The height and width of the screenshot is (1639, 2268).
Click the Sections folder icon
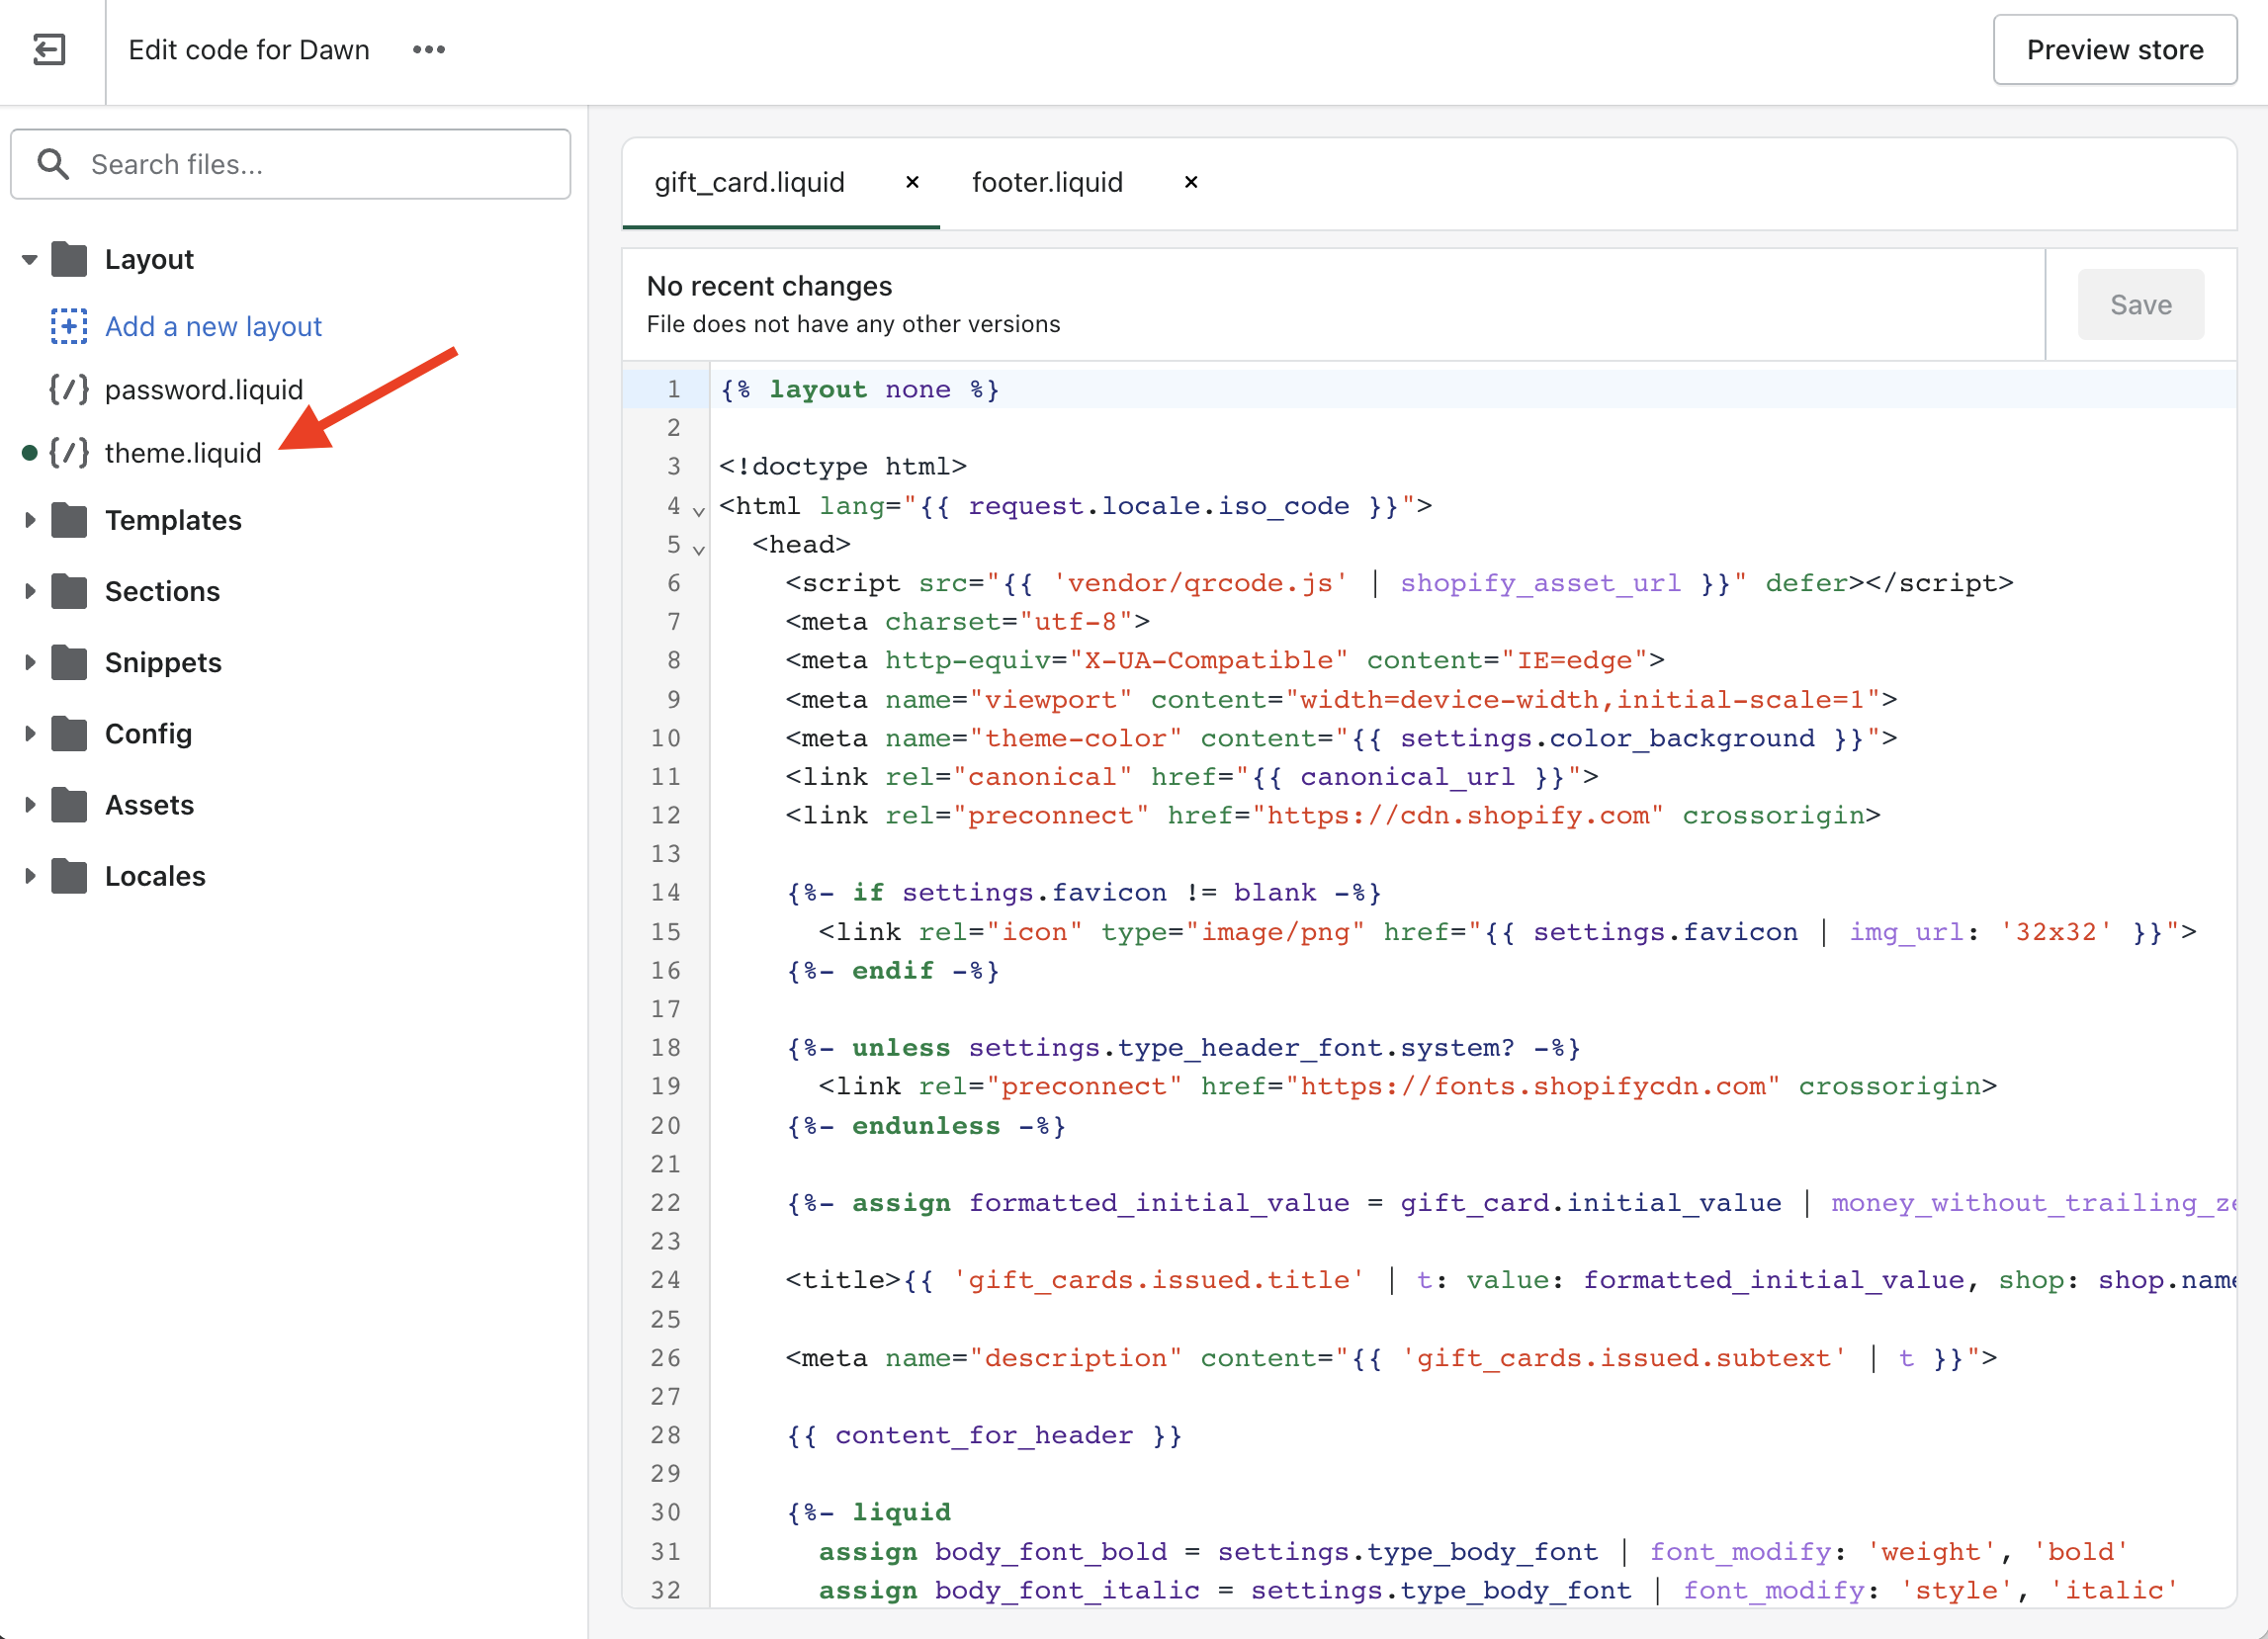(69, 591)
